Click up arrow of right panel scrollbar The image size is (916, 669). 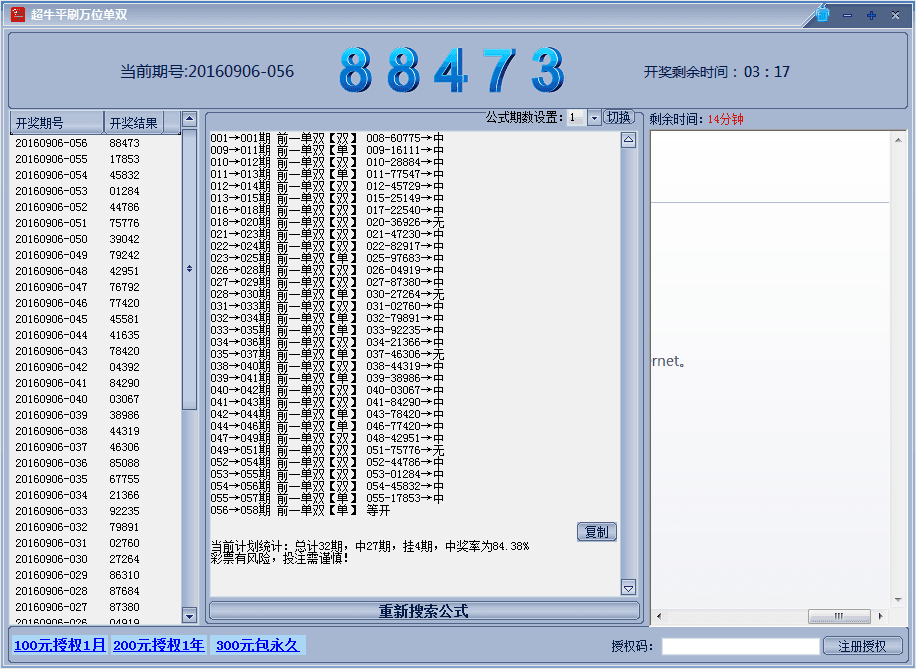pos(898,140)
